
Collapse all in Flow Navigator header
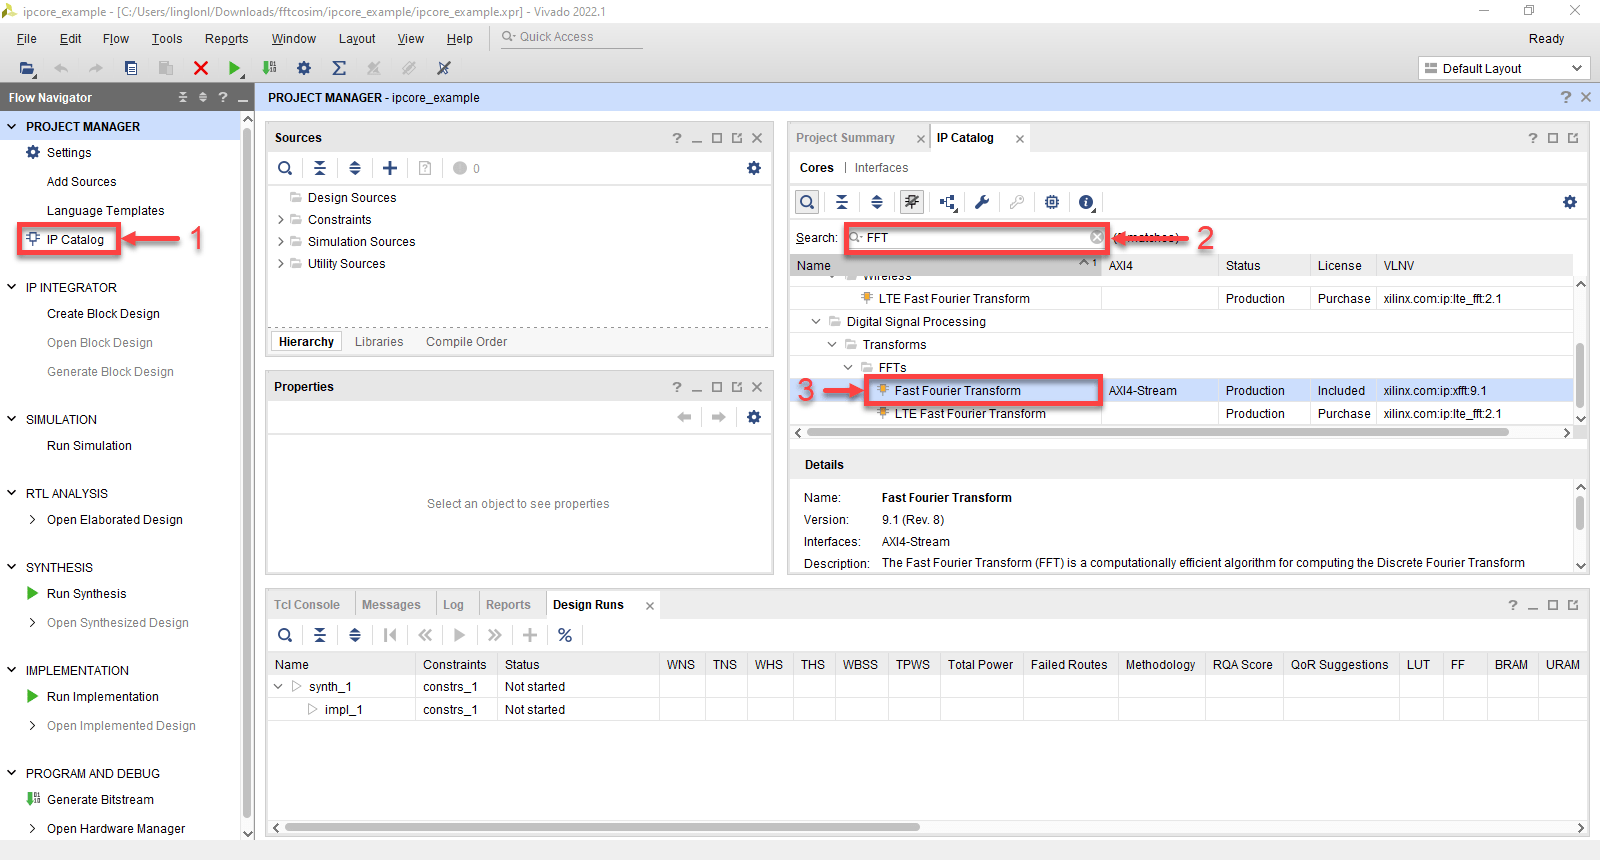point(183,97)
